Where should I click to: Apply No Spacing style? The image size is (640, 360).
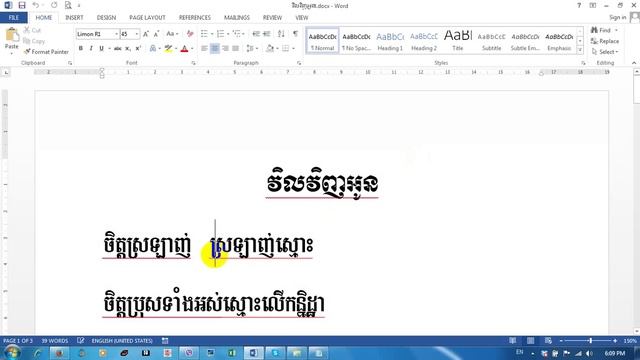(356, 41)
